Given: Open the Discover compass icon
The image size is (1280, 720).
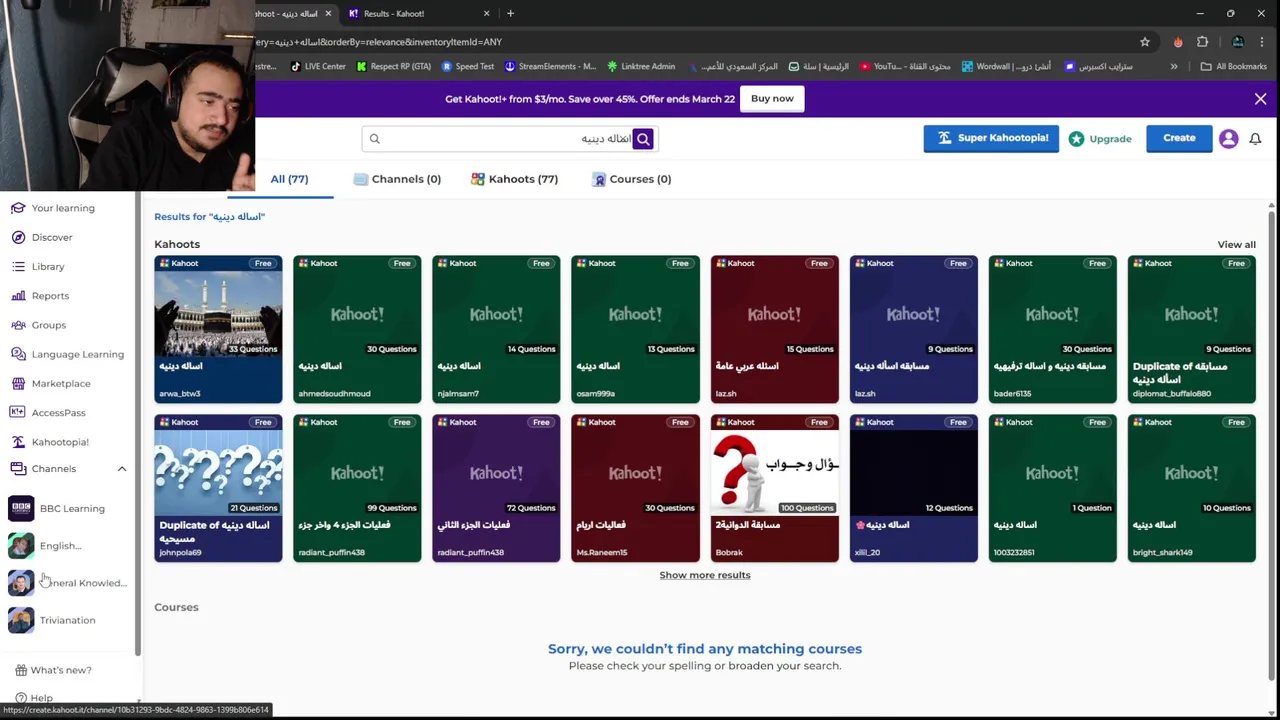Looking at the screenshot, I should (18, 237).
